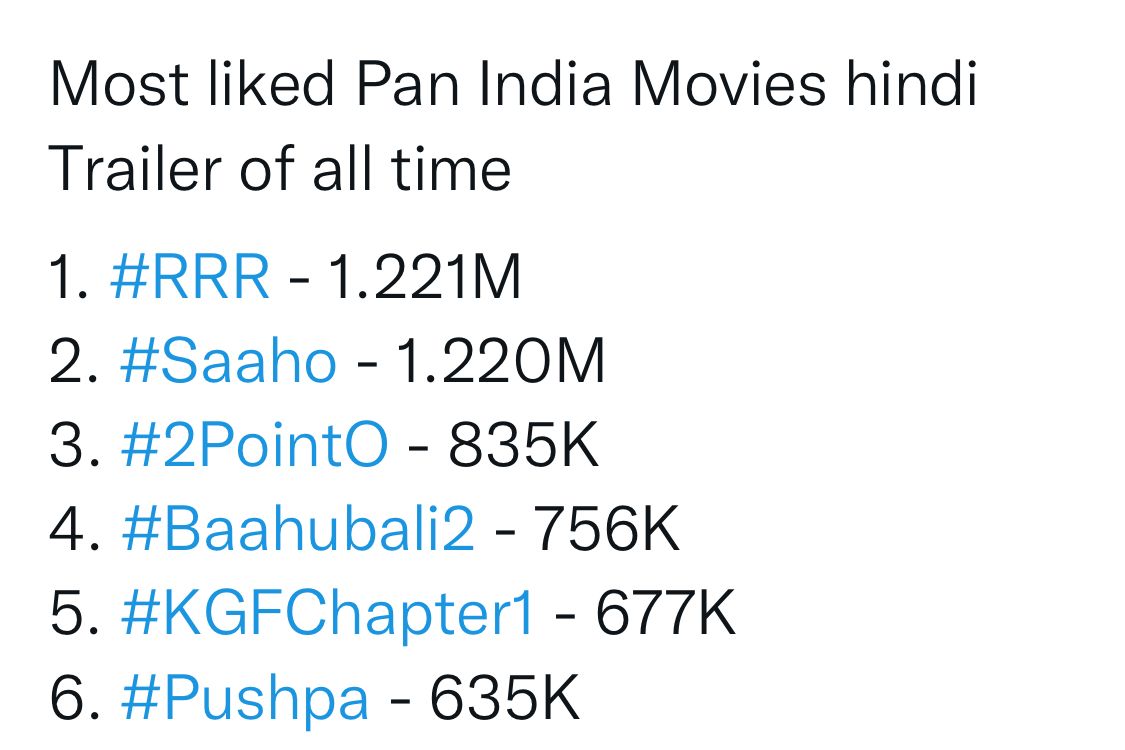The width and height of the screenshot is (1125, 750).
Task: Click the 756K count beside #Baahubali2
Action: [606, 531]
